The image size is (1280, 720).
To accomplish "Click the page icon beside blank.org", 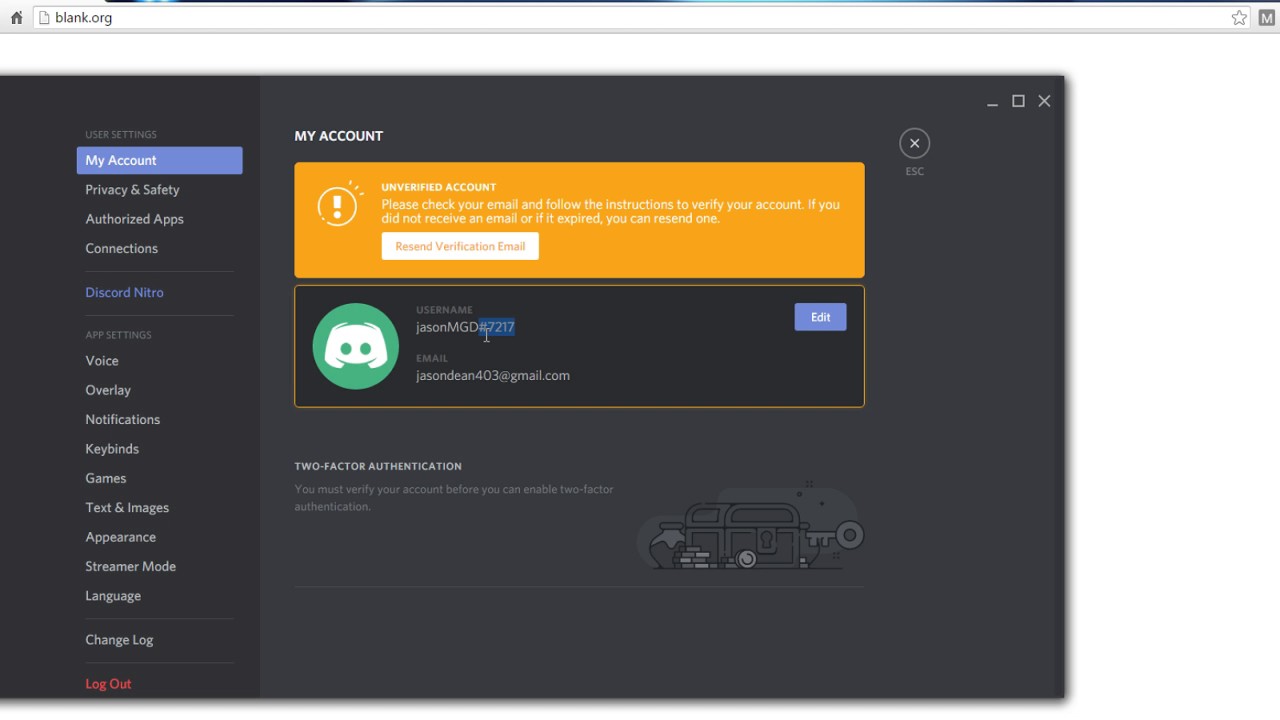I will pos(43,17).
